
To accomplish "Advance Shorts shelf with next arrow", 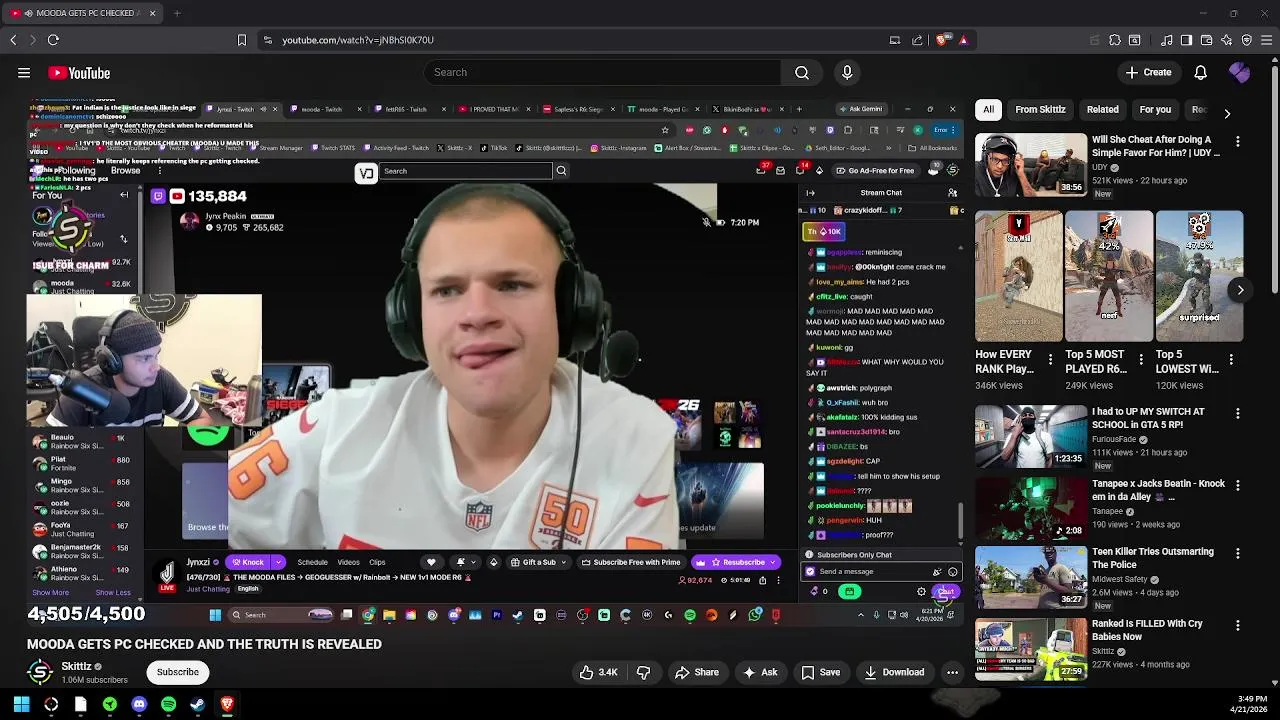I will (1240, 290).
